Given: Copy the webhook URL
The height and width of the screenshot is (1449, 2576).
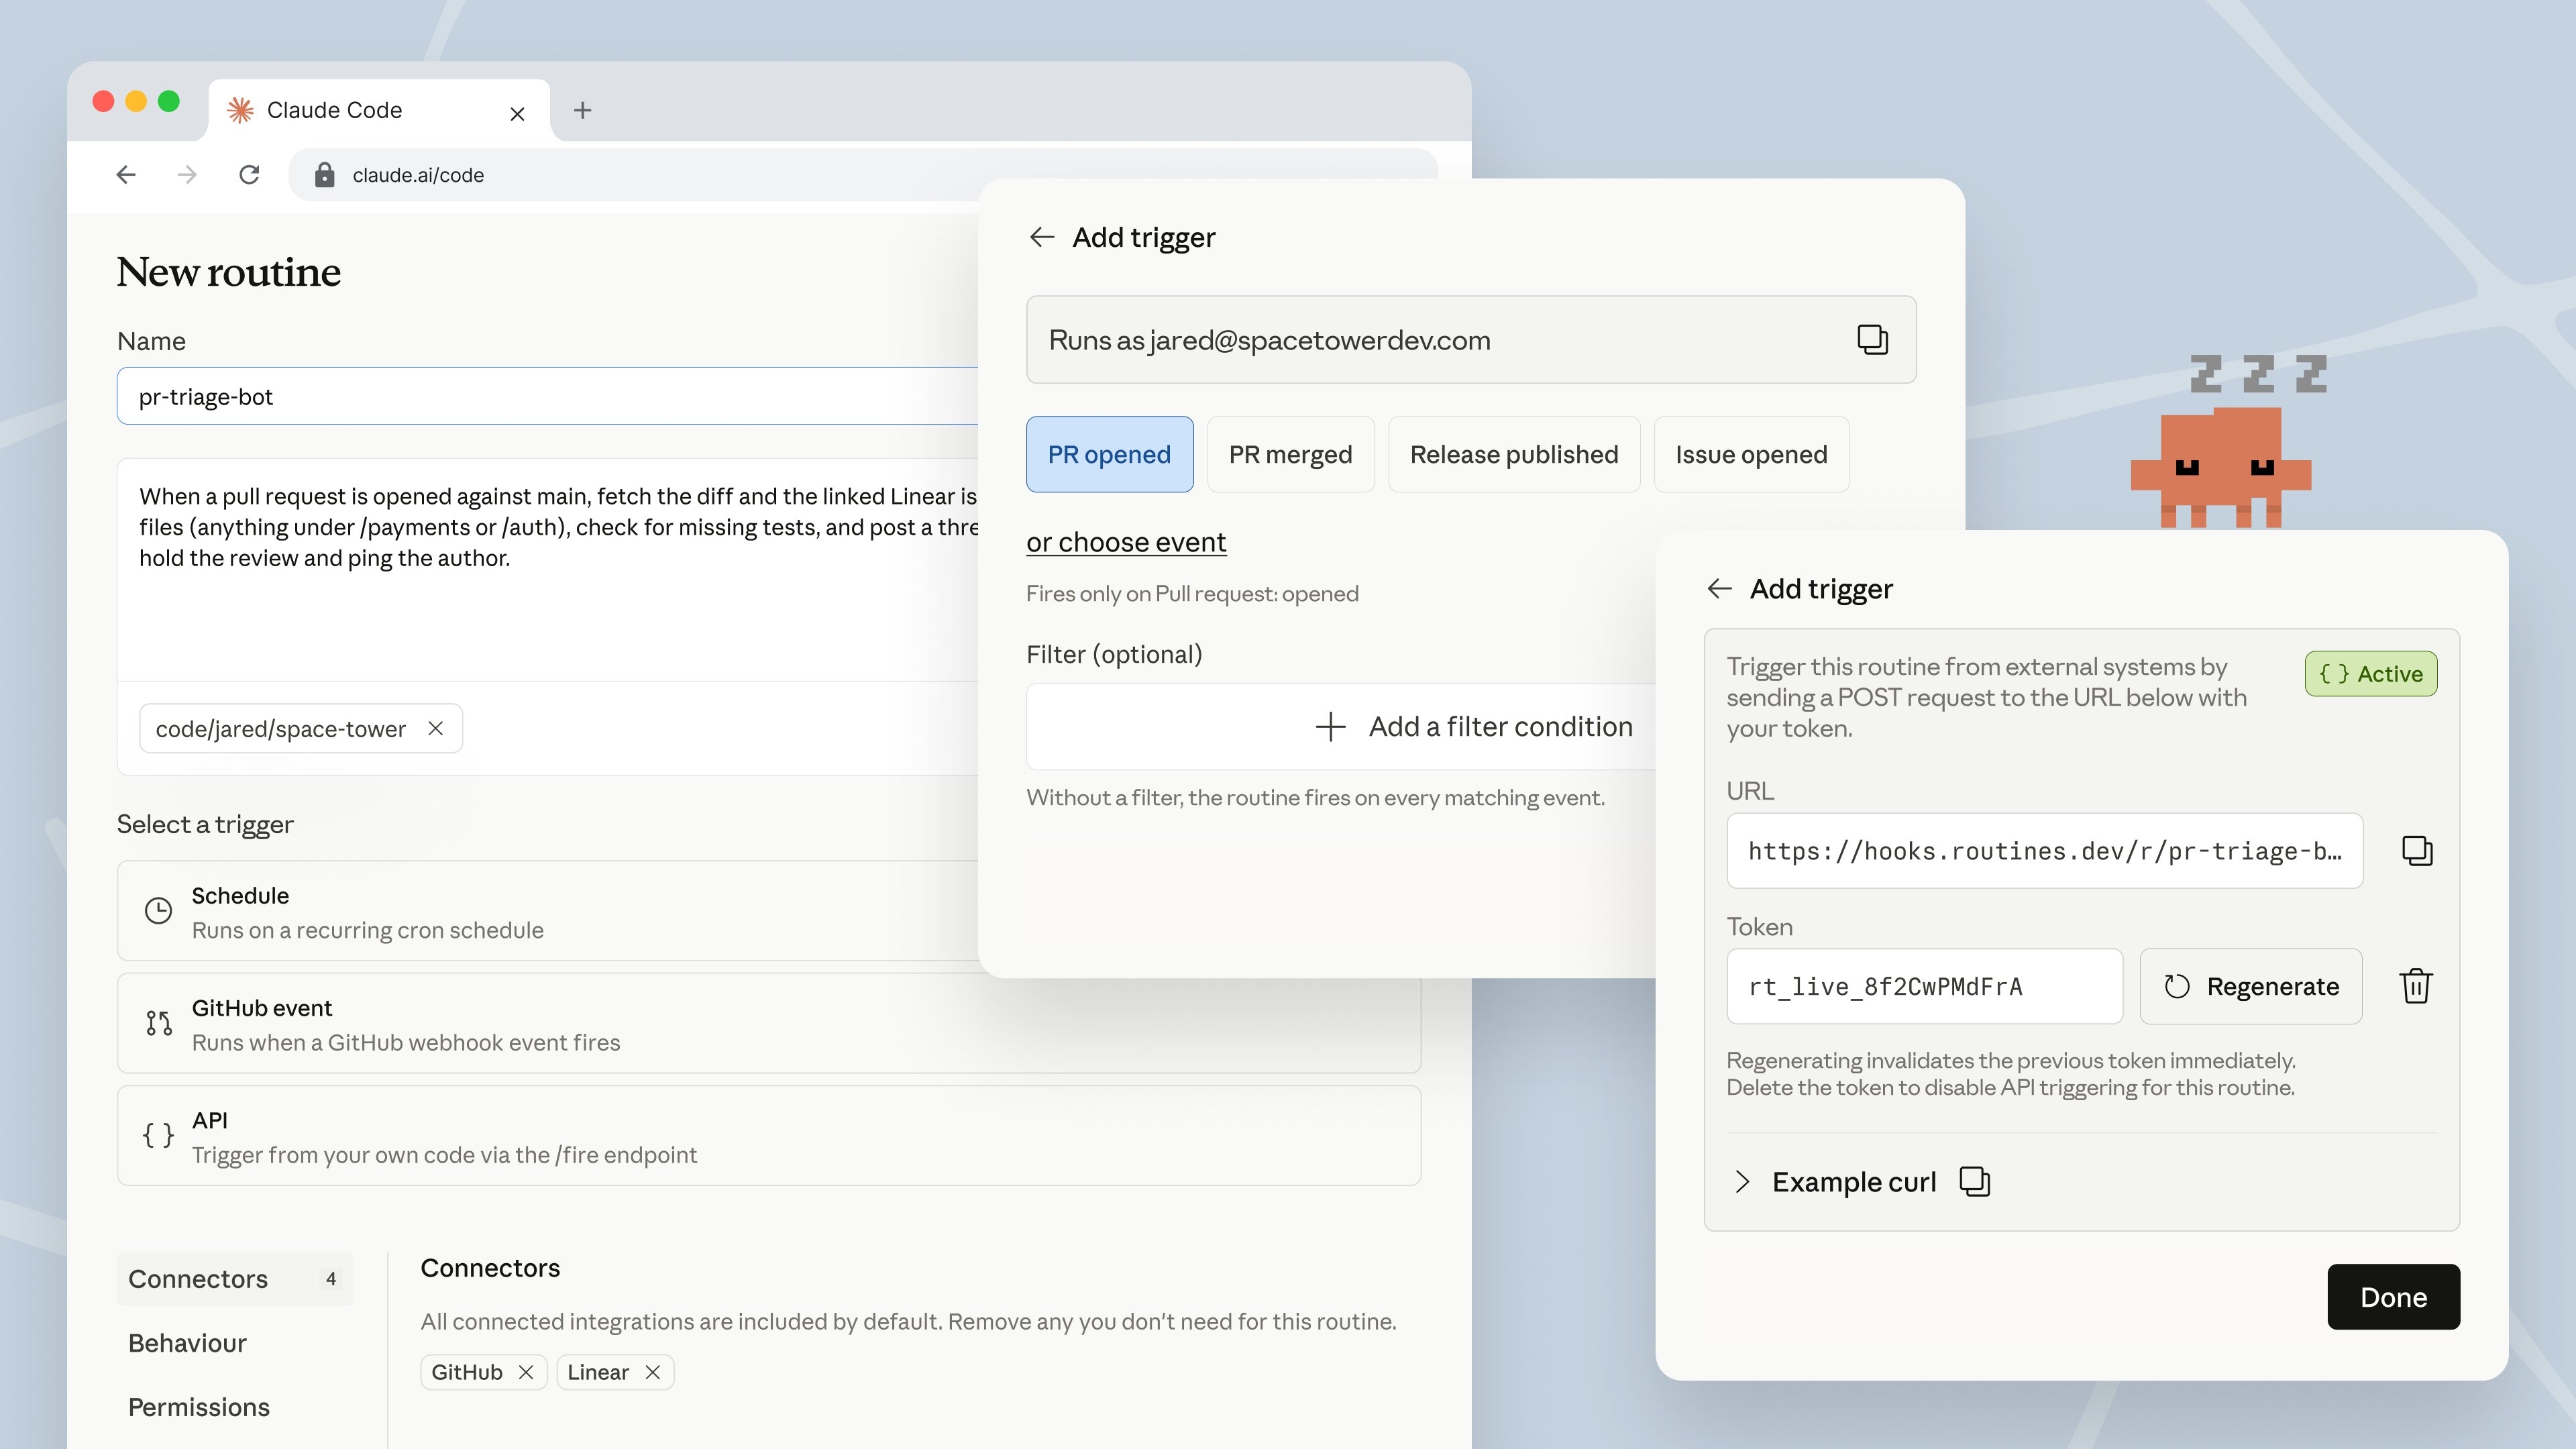Looking at the screenshot, I should coord(2418,851).
